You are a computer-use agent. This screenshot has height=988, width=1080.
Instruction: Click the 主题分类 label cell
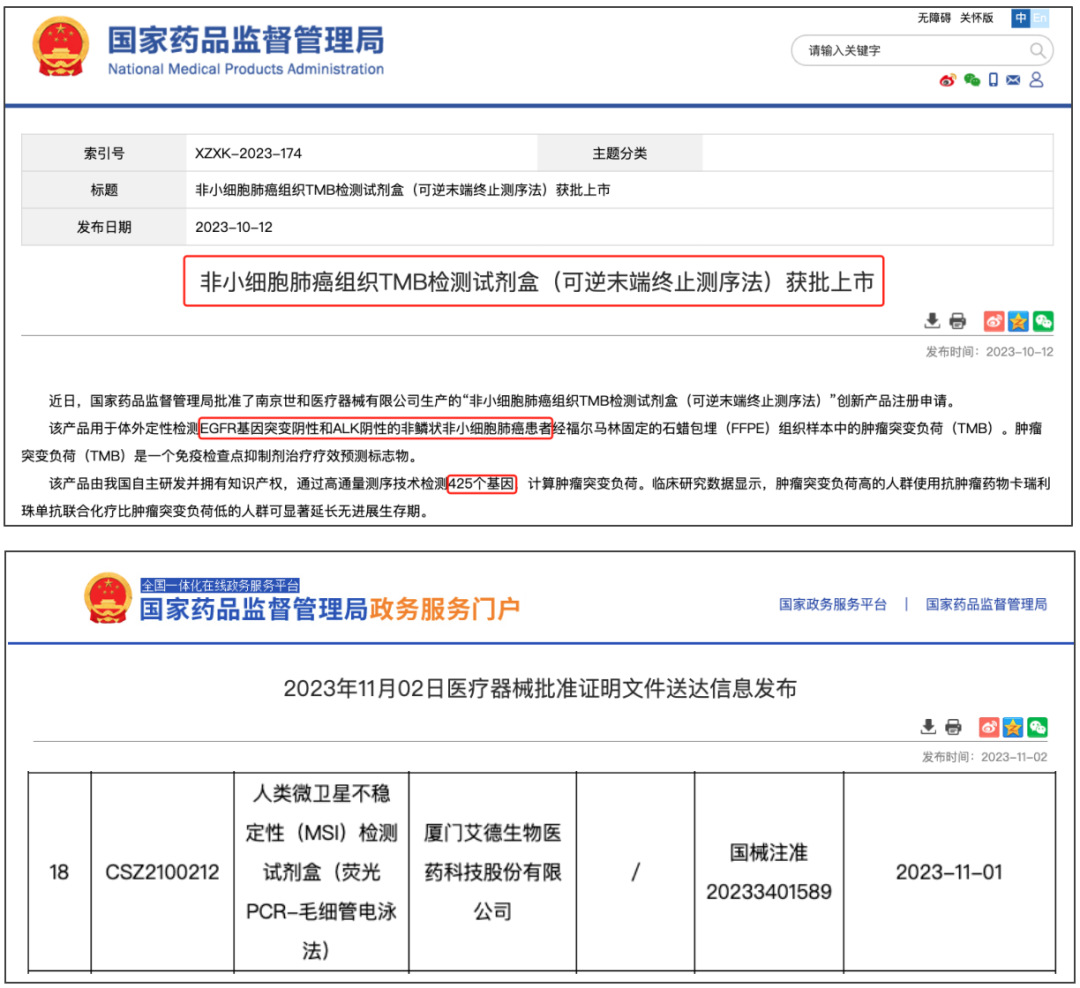(620, 153)
